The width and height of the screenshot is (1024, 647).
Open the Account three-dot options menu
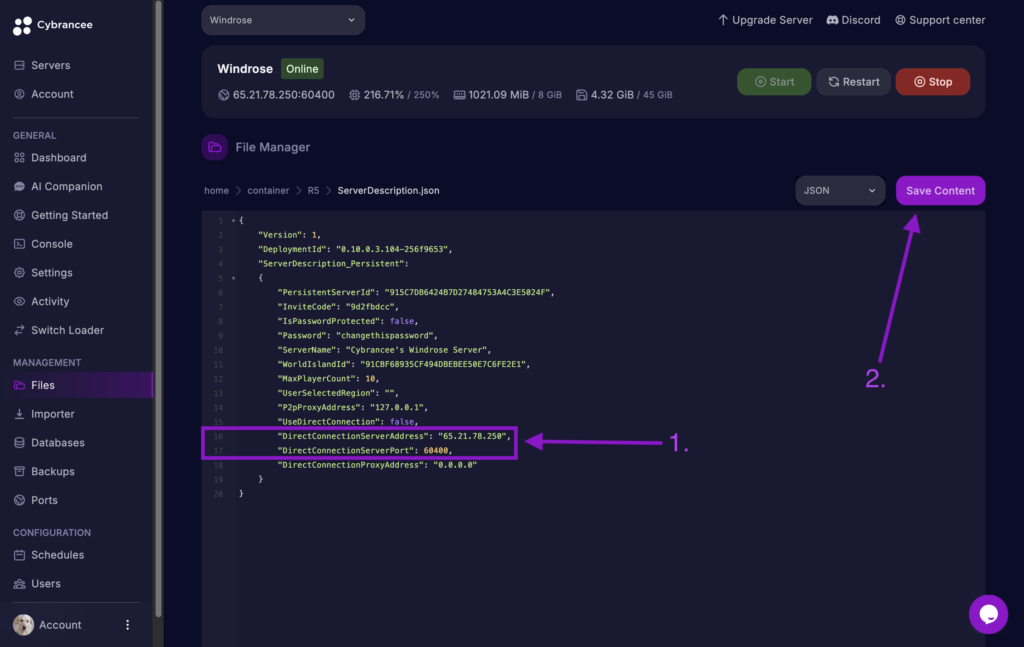tap(126, 624)
